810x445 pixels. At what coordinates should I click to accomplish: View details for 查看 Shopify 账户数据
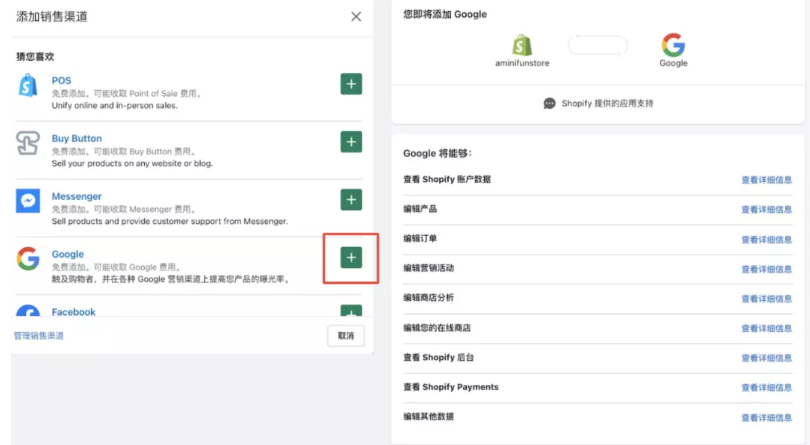coord(767,180)
